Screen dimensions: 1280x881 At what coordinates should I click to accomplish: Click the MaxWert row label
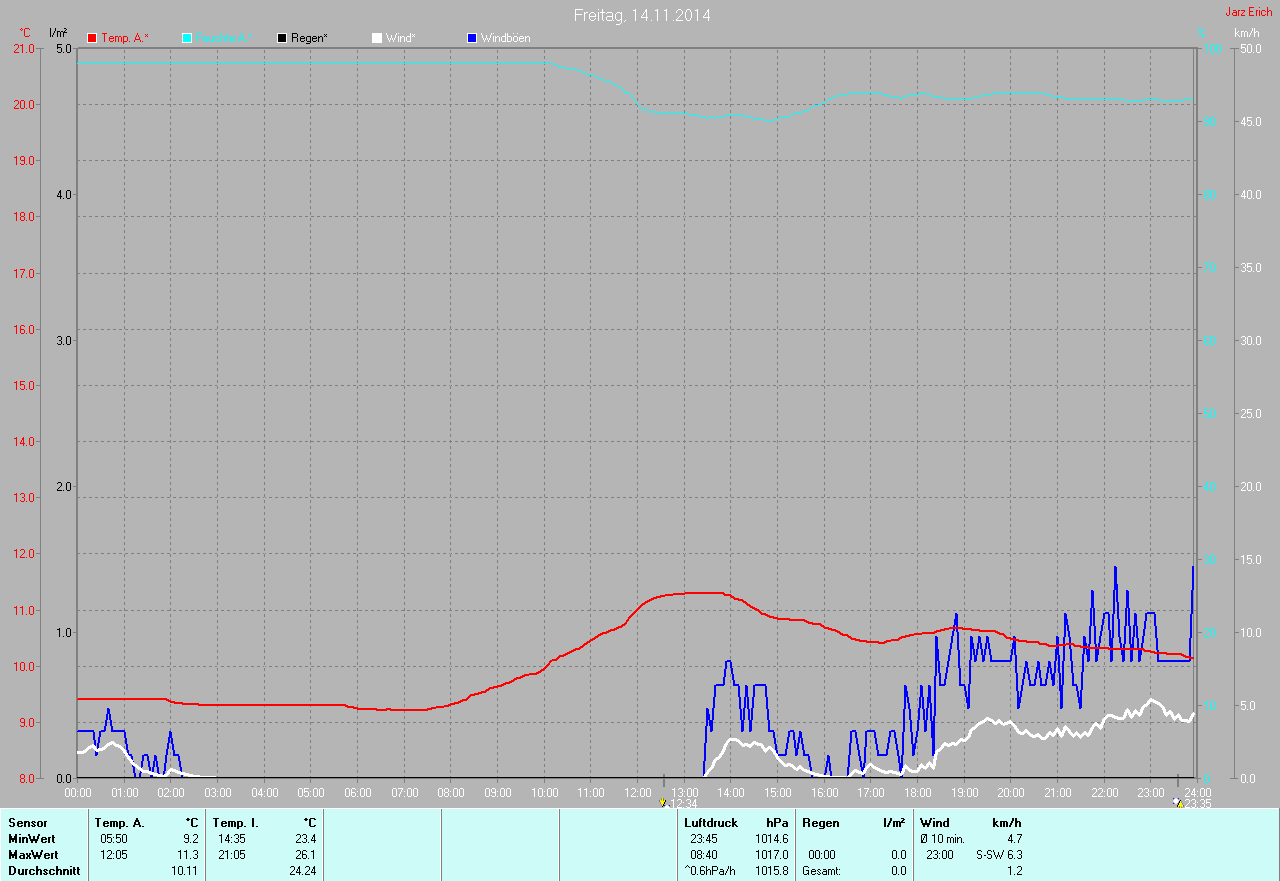[33, 855]
